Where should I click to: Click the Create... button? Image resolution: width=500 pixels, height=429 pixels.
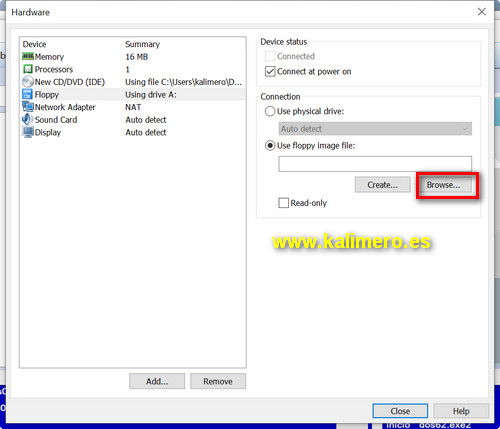click(x=382, y=185)
